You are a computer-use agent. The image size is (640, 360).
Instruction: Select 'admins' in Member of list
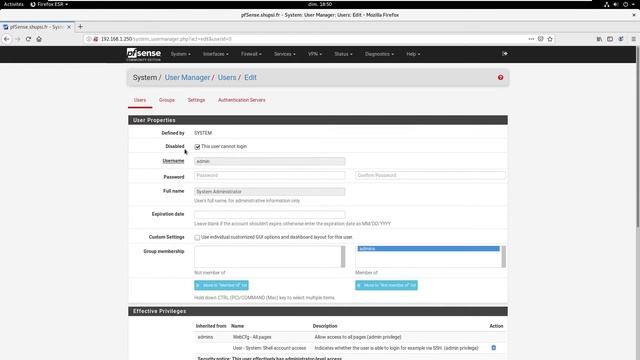click(428, 249)
